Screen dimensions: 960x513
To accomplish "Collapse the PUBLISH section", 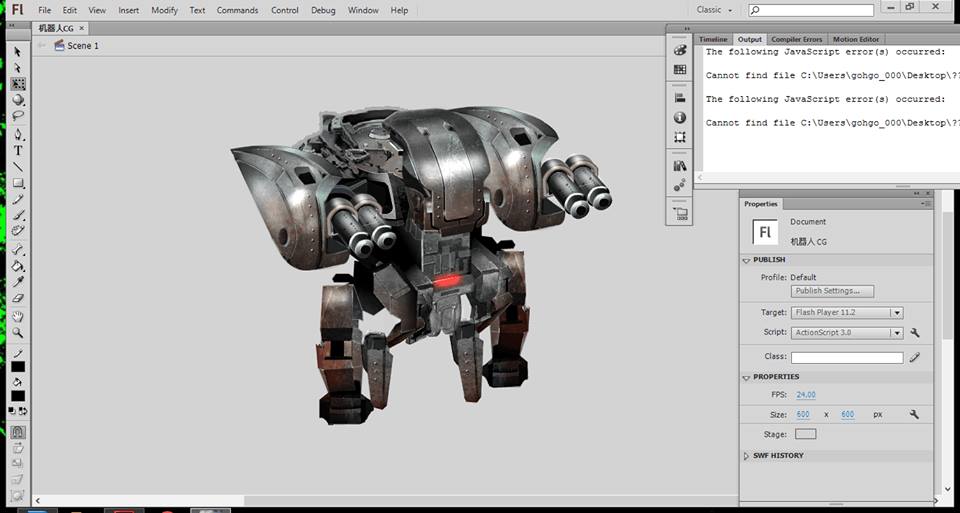I will (x=746, y=260).
